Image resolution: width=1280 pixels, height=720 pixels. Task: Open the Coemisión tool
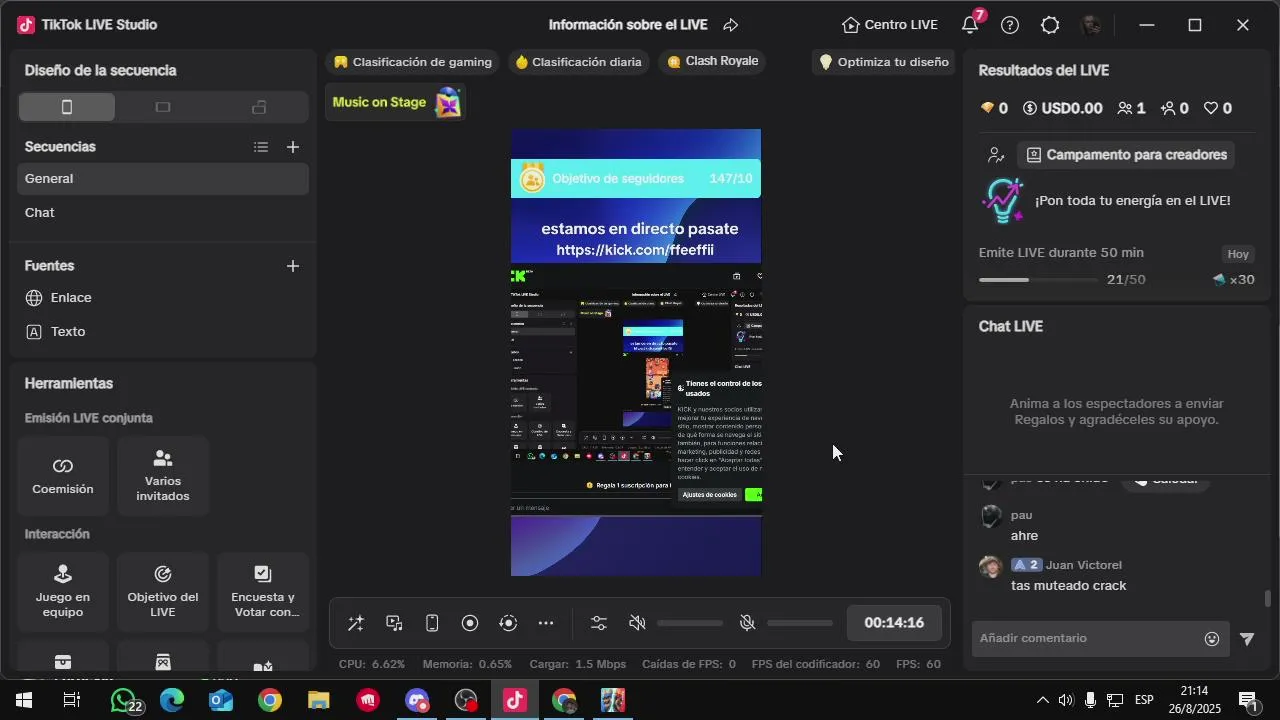[x=63, y=476]
